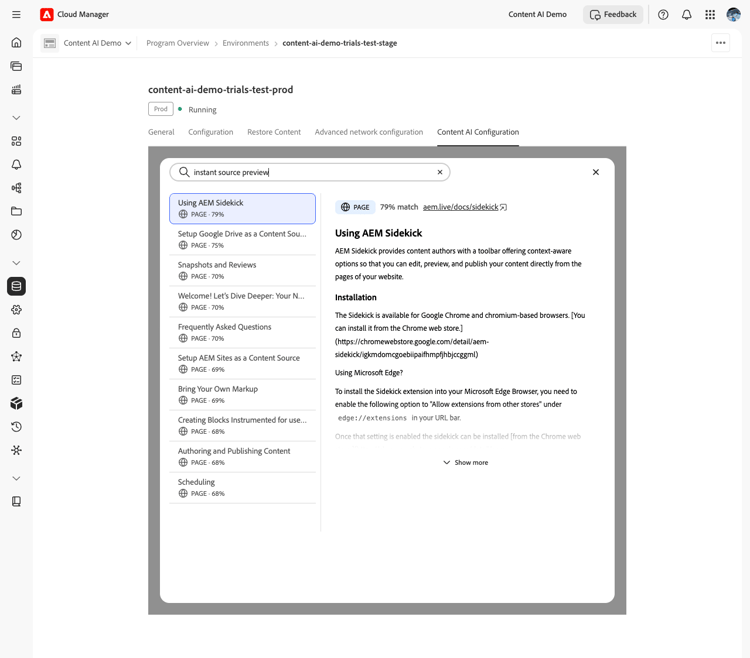Screen dimensions: 750x658
Task: Open the database icon in sidebar
Action: 16,286
